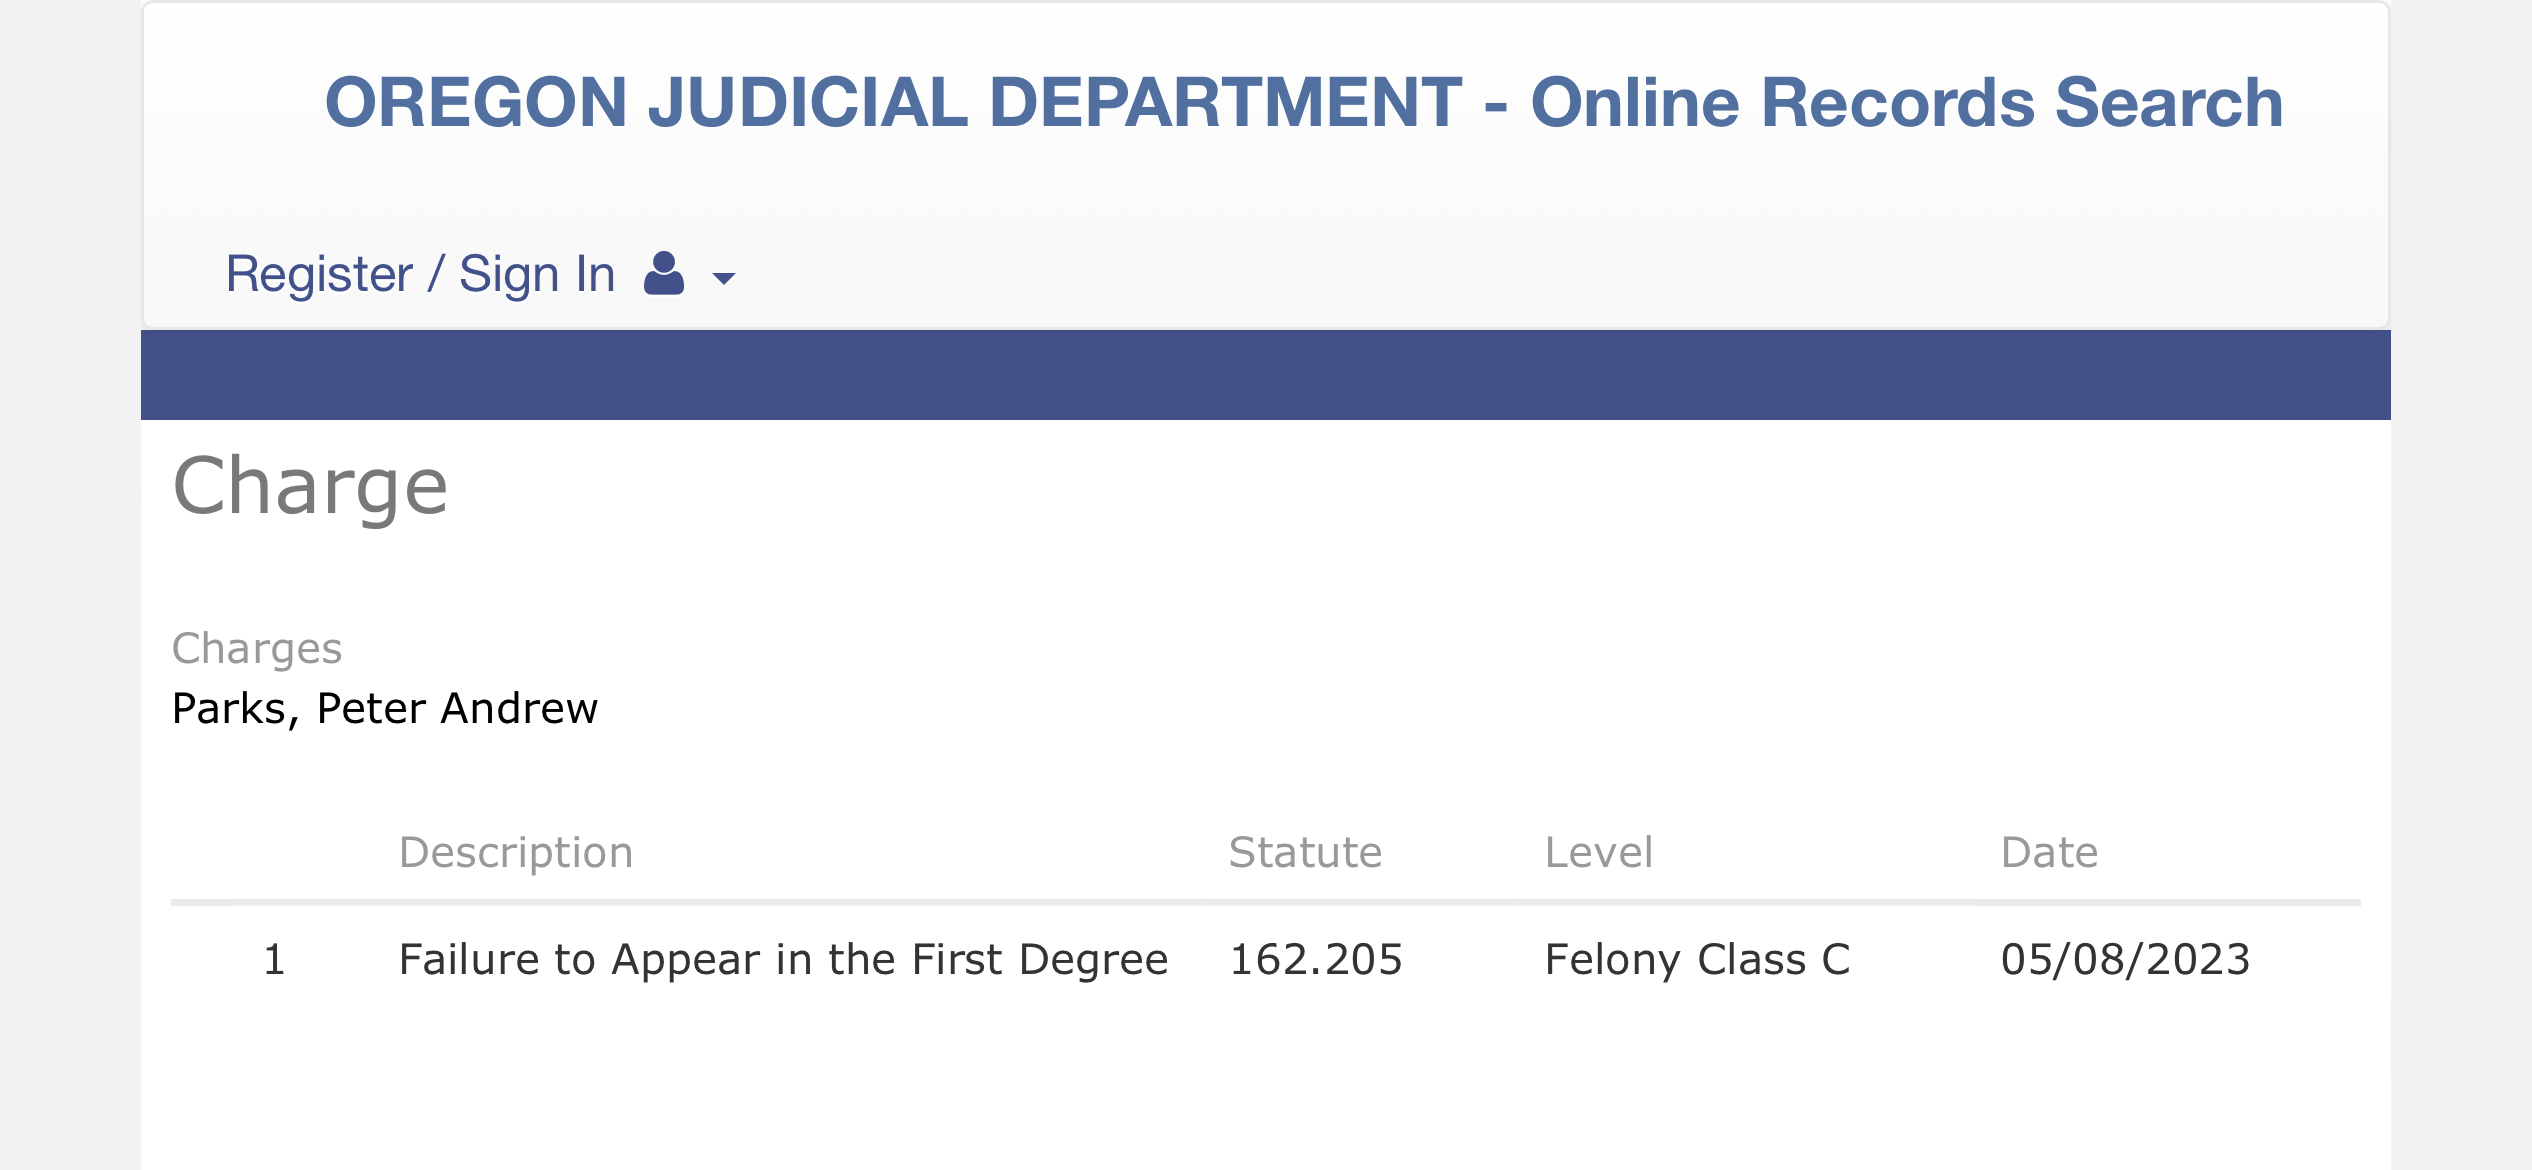Click the words Sign In
The image size is (2532, 1170).
point(537,274)
